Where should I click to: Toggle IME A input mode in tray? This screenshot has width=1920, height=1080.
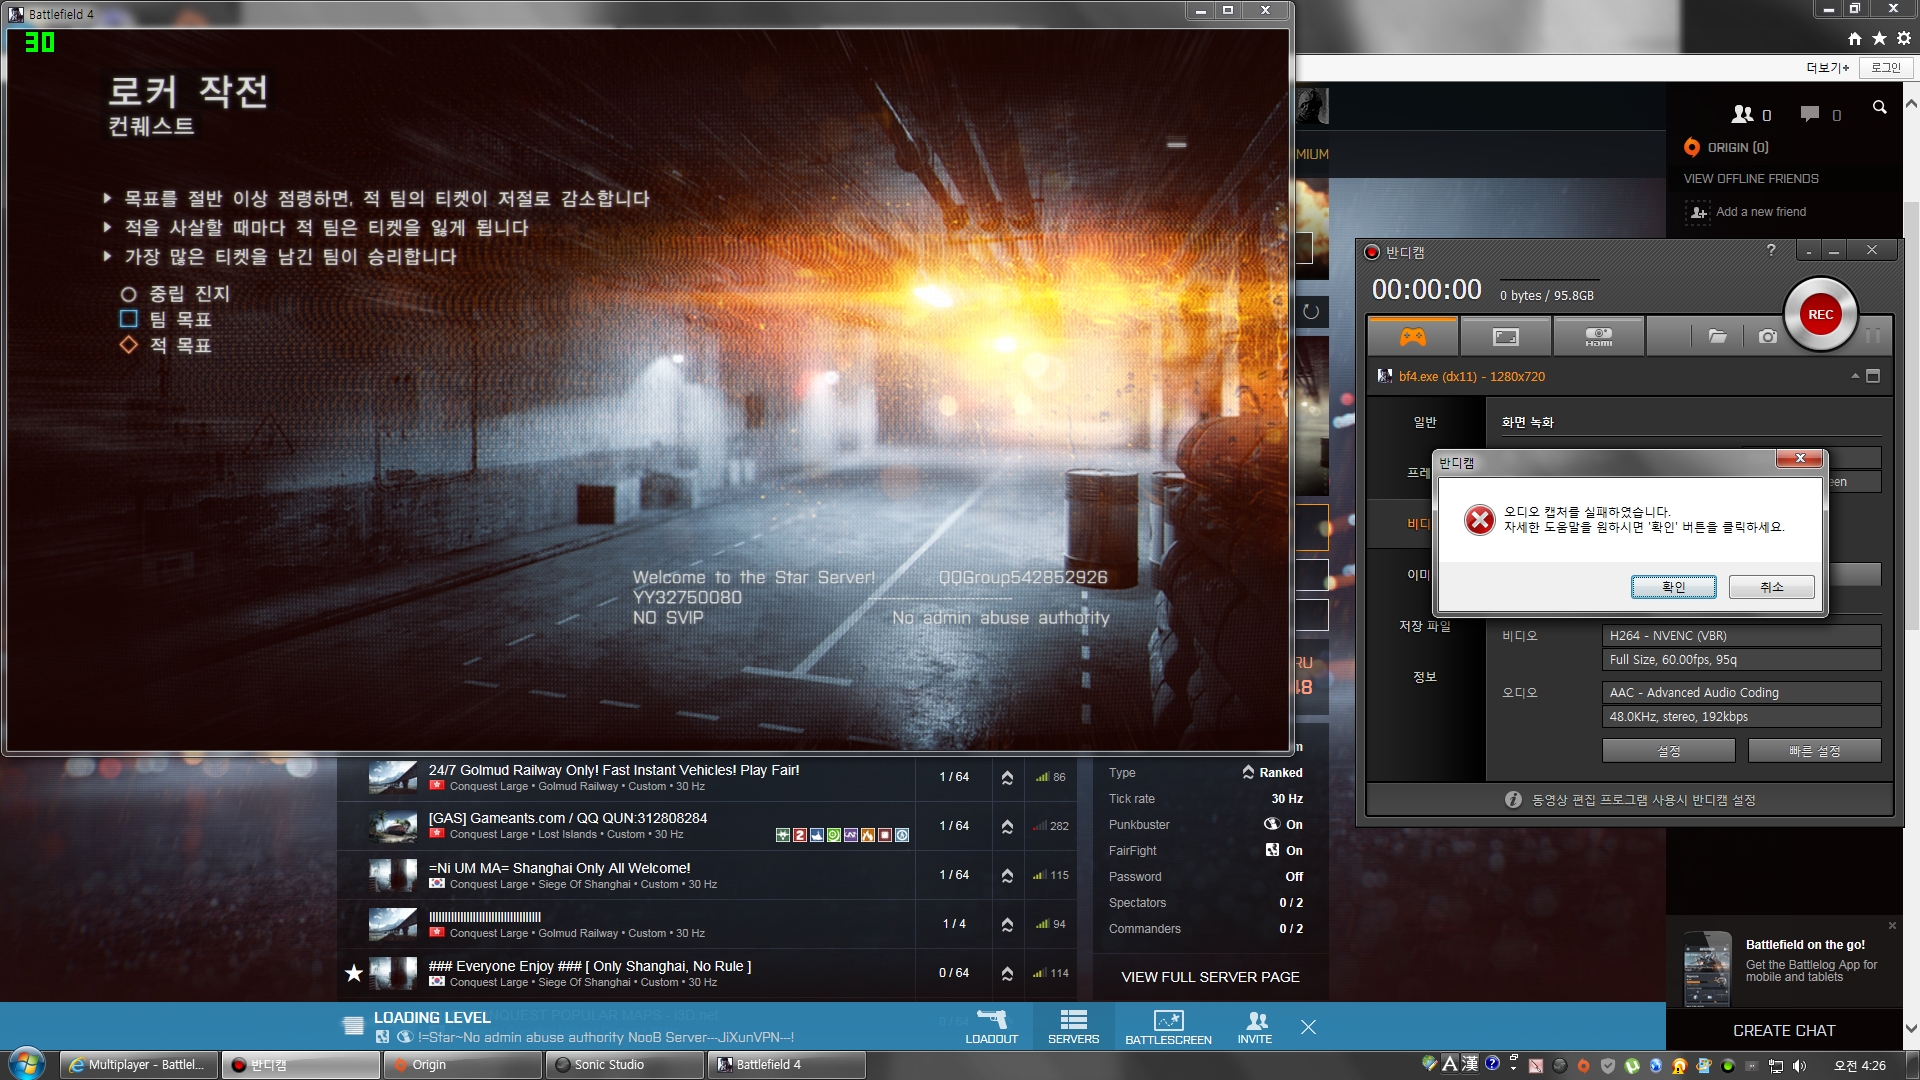(1449, 1064)
